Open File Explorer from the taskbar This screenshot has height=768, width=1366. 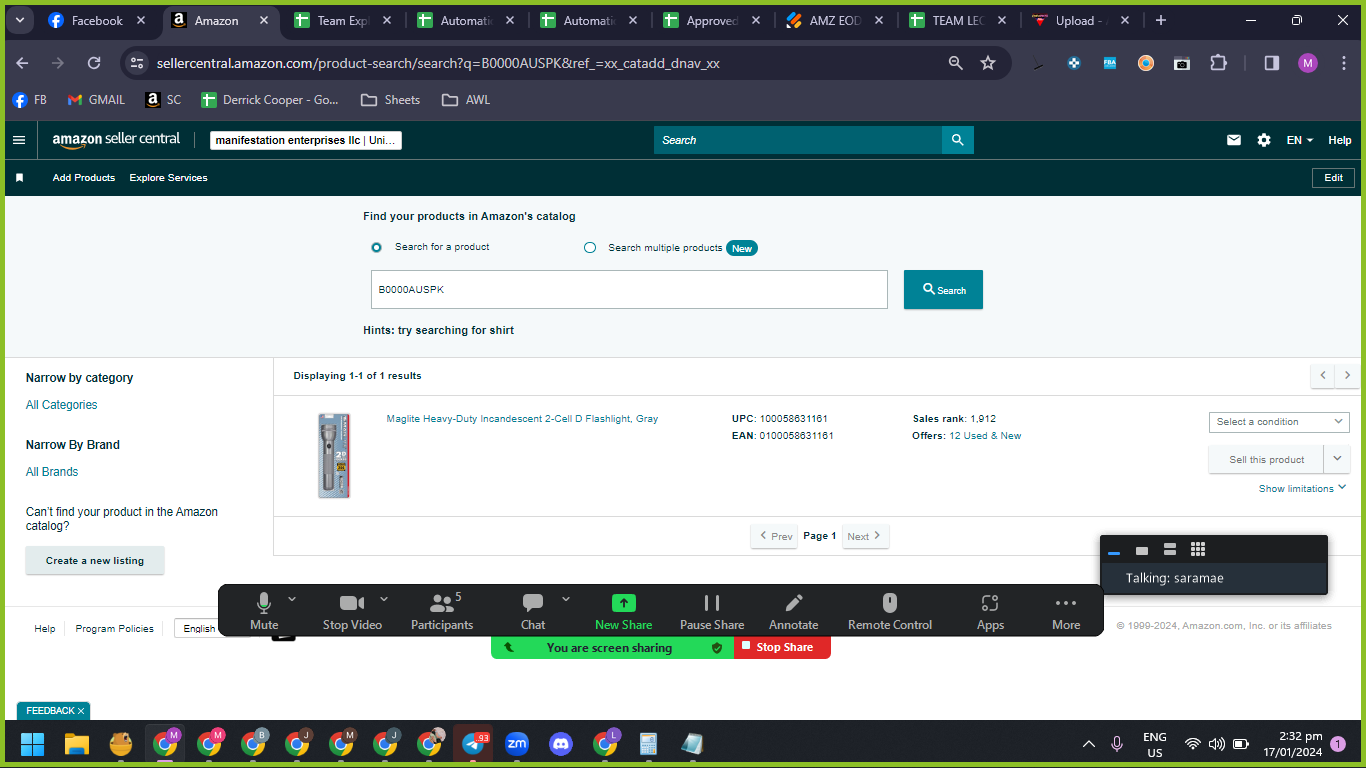click(77, 744)
